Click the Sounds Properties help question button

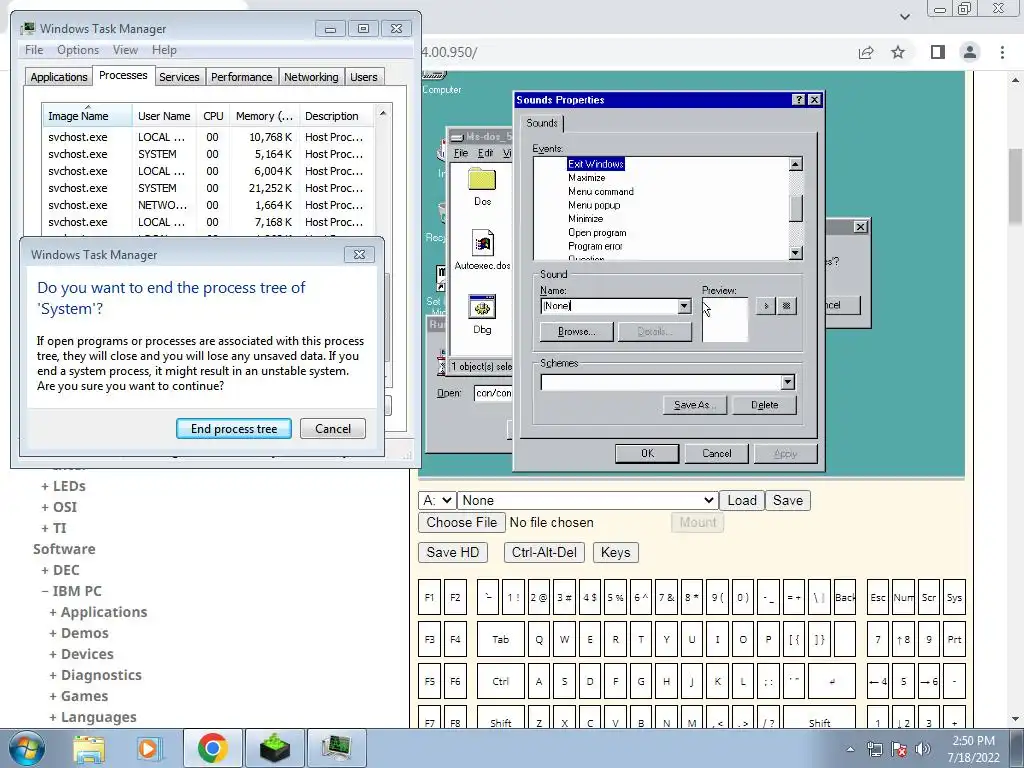pyautogui.click(x=798, y=99)
